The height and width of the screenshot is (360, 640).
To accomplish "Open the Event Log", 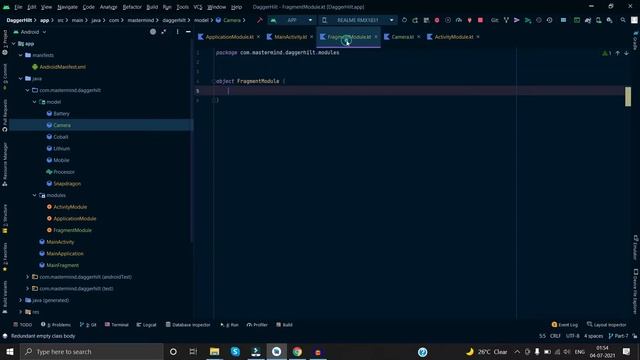I will pyautogui.click(x=564, y=325).
